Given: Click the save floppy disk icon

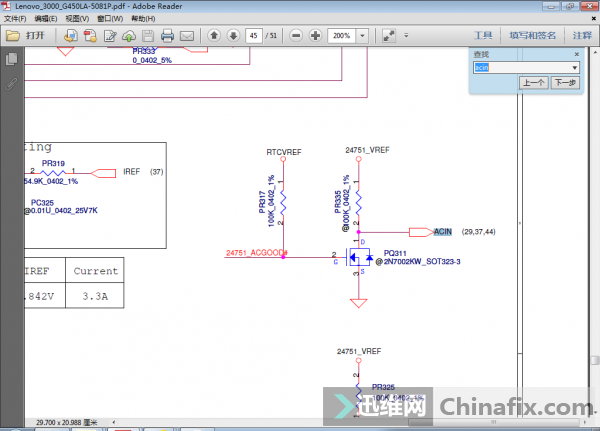Looking at the screenshot, I should [x=148, y=36].
